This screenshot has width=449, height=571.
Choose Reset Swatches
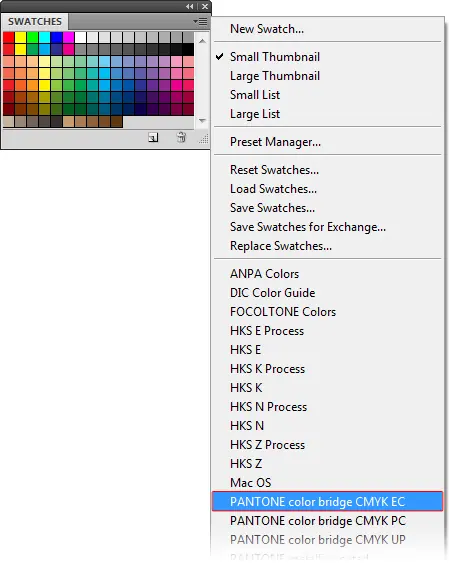point(274,170)
